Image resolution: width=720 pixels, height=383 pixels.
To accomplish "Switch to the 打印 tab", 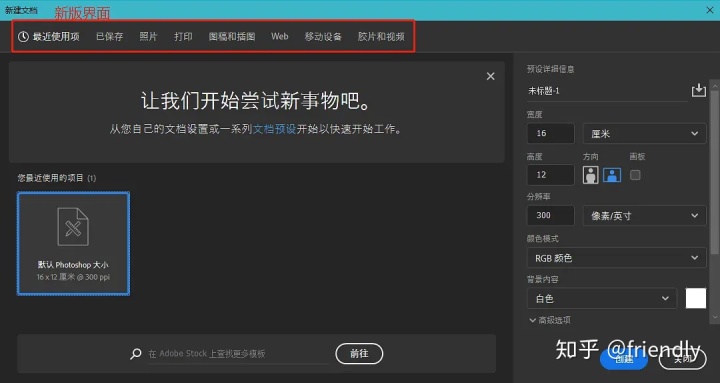I will point(183,36).
